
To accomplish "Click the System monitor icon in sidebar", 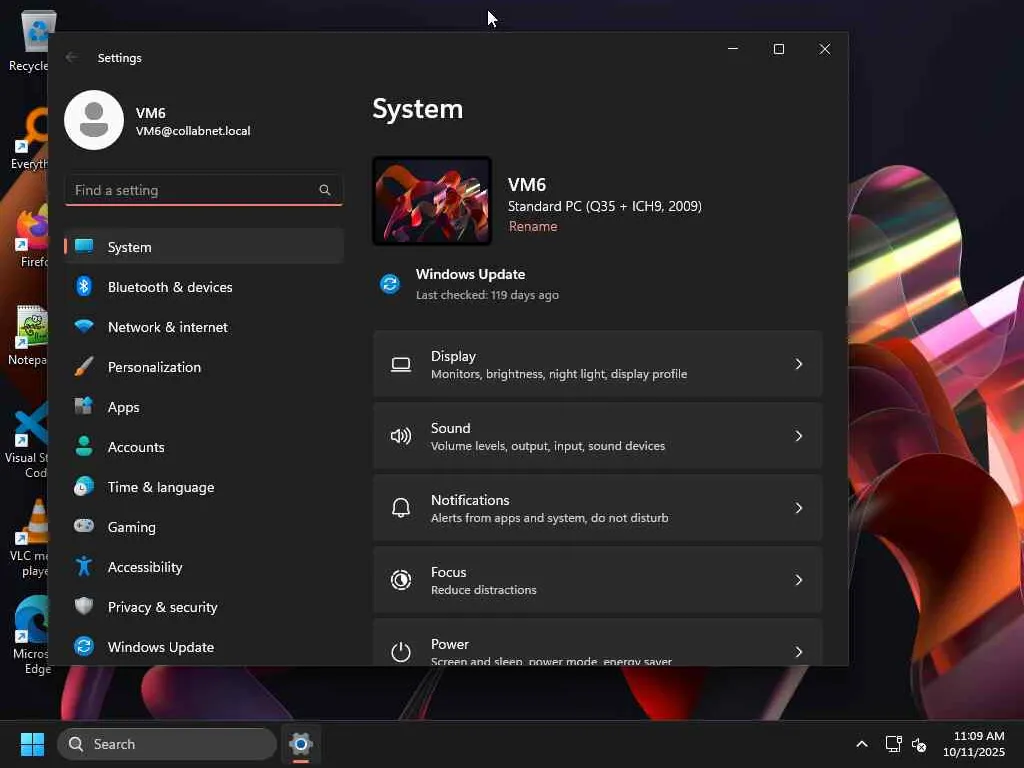I will (x=84, y=246).
